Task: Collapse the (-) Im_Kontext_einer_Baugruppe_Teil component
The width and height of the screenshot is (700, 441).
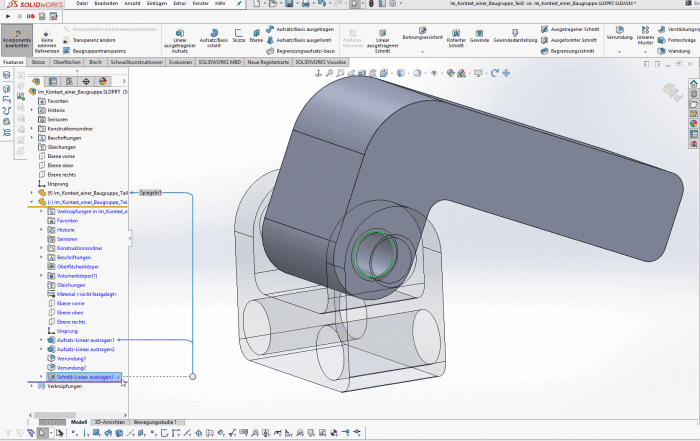Action: 32,202
